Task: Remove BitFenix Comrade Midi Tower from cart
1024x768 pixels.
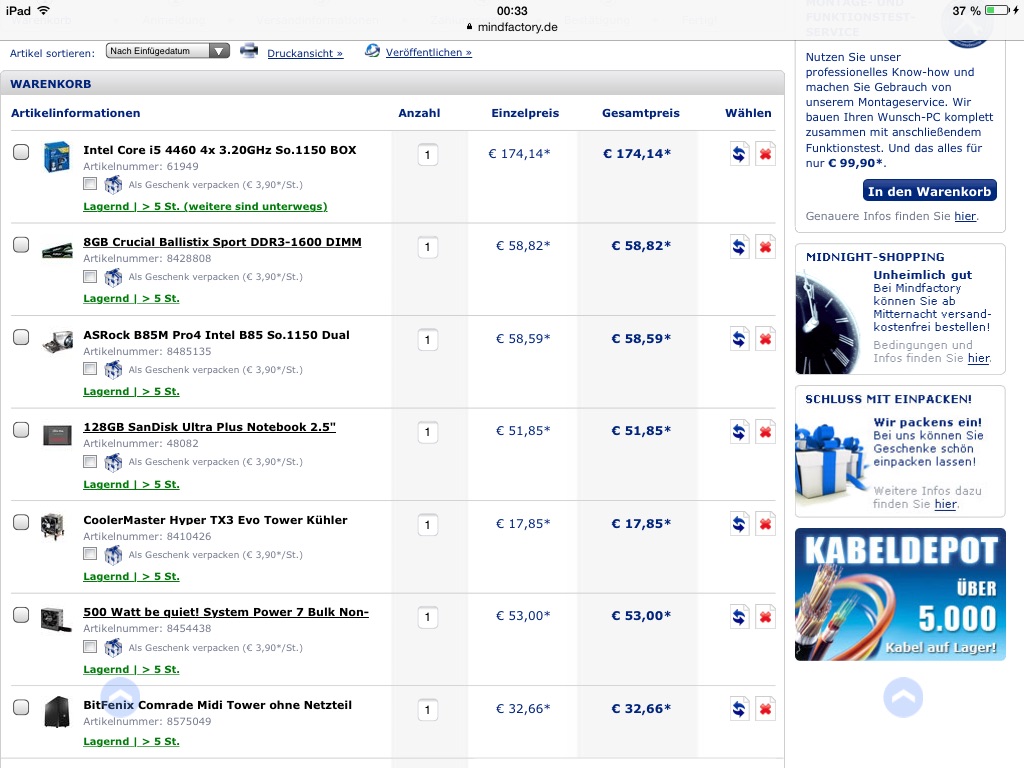Action: coord(765,709)
